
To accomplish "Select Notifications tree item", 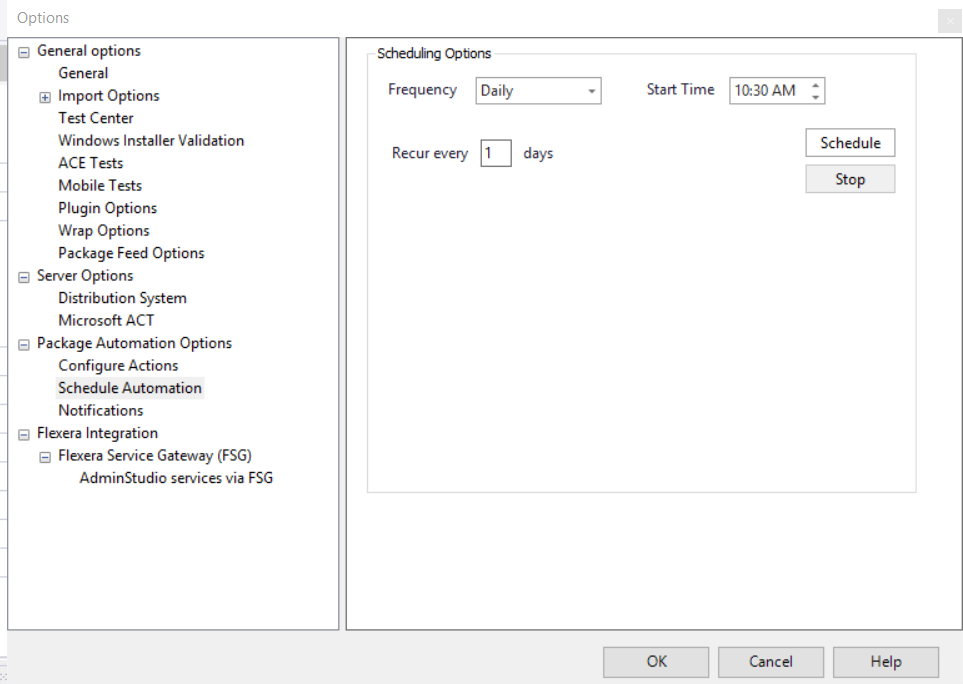I will (100, 411).
